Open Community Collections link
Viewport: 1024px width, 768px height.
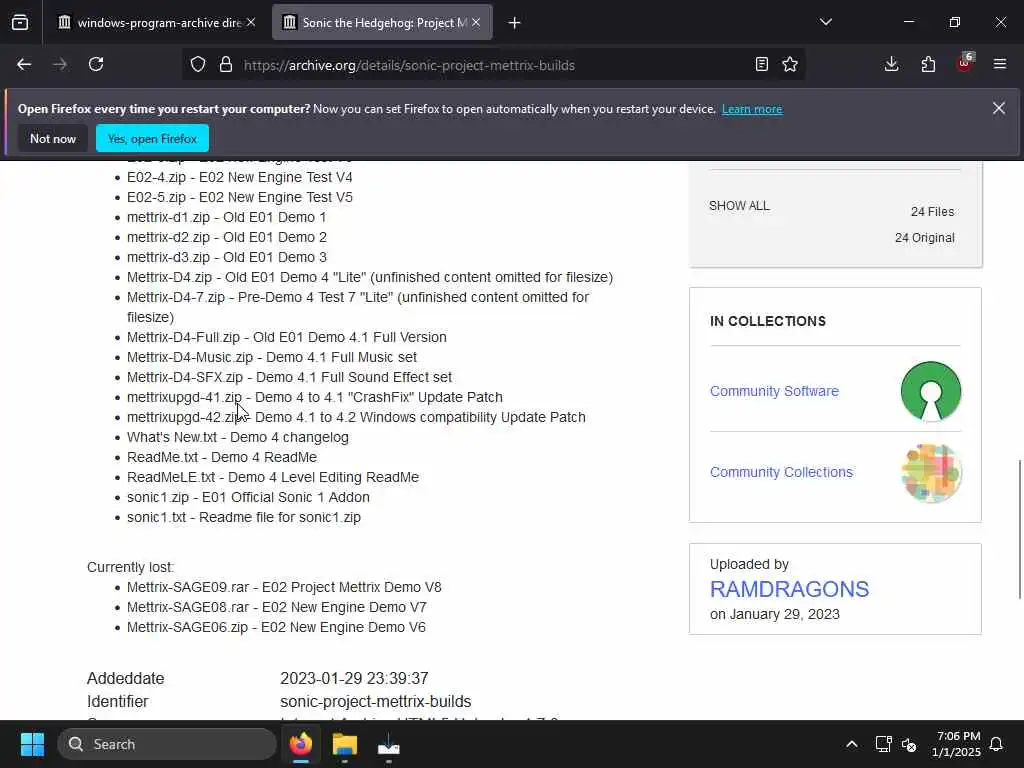tap(781, 472)
